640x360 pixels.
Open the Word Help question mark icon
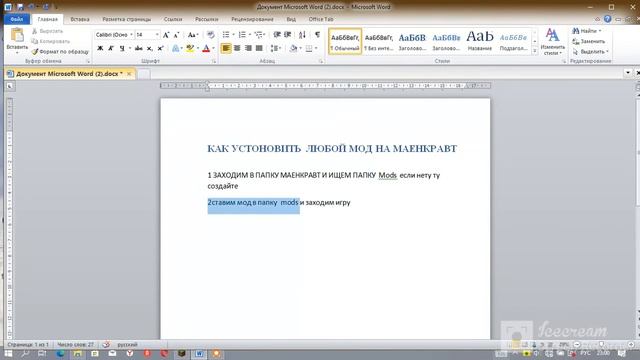click(607, 19)
